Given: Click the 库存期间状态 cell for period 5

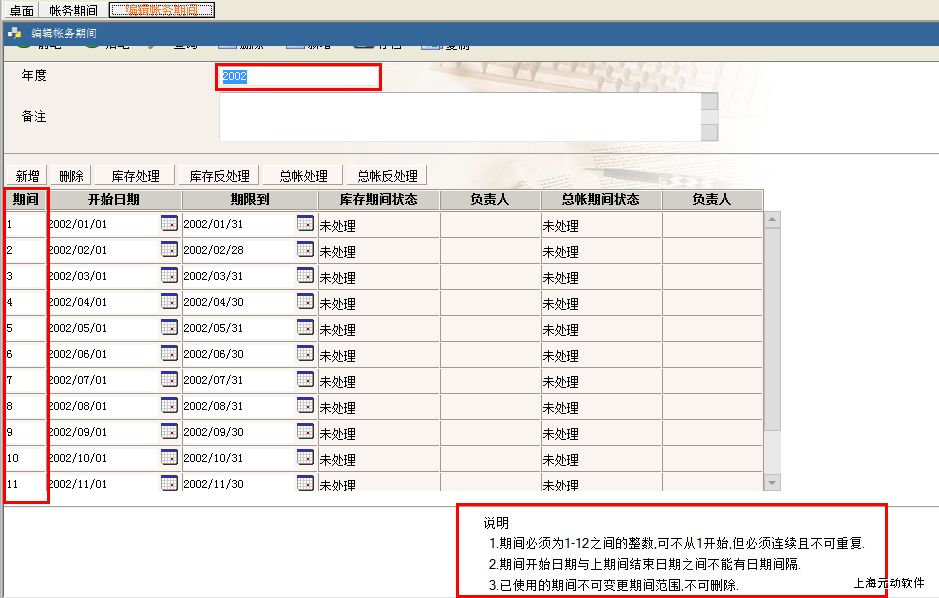Looking at the screenshot, I should click(x=378, y=328).
